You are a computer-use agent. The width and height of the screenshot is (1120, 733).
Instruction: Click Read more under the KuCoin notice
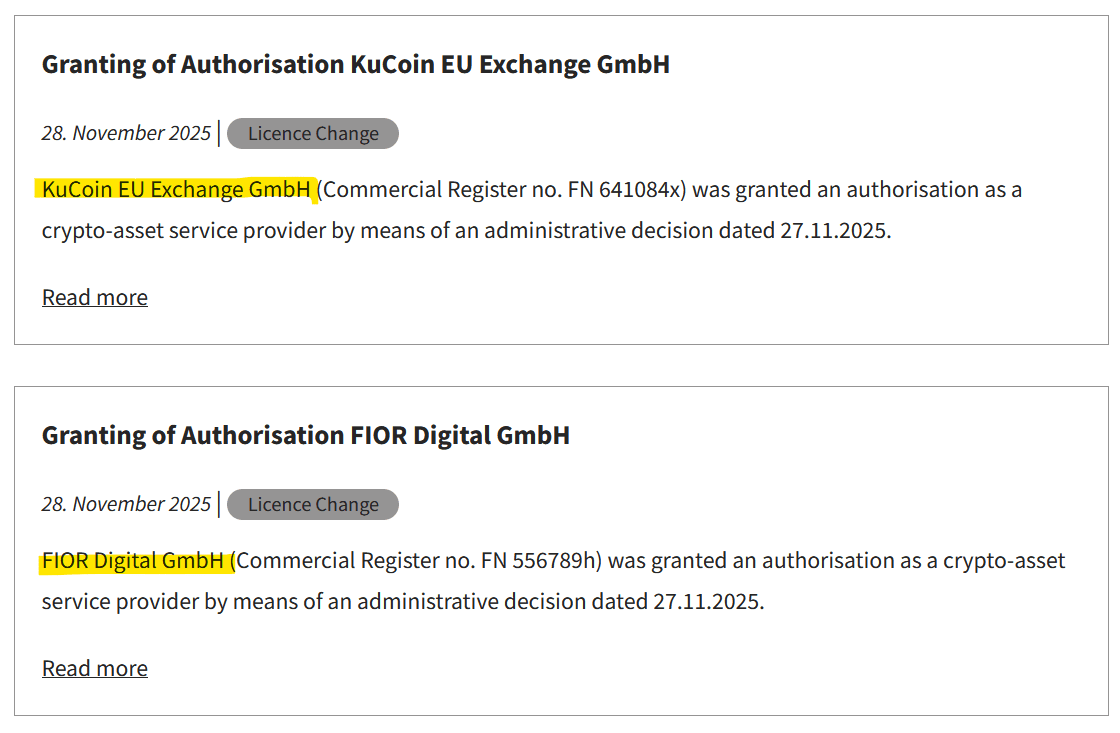(95, 298)
